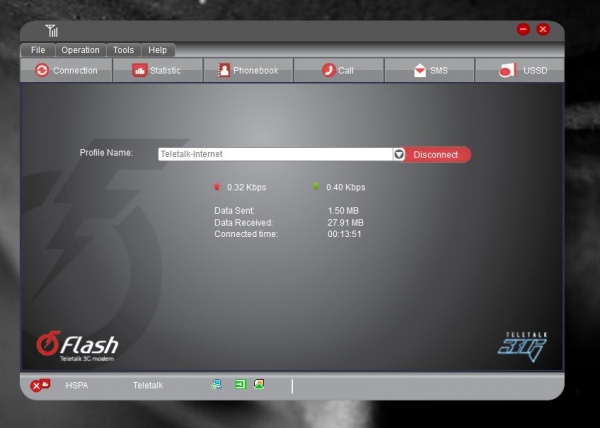
Task: Click the Flash Teletalk 3G modem logo
Action: click(77, 346)
